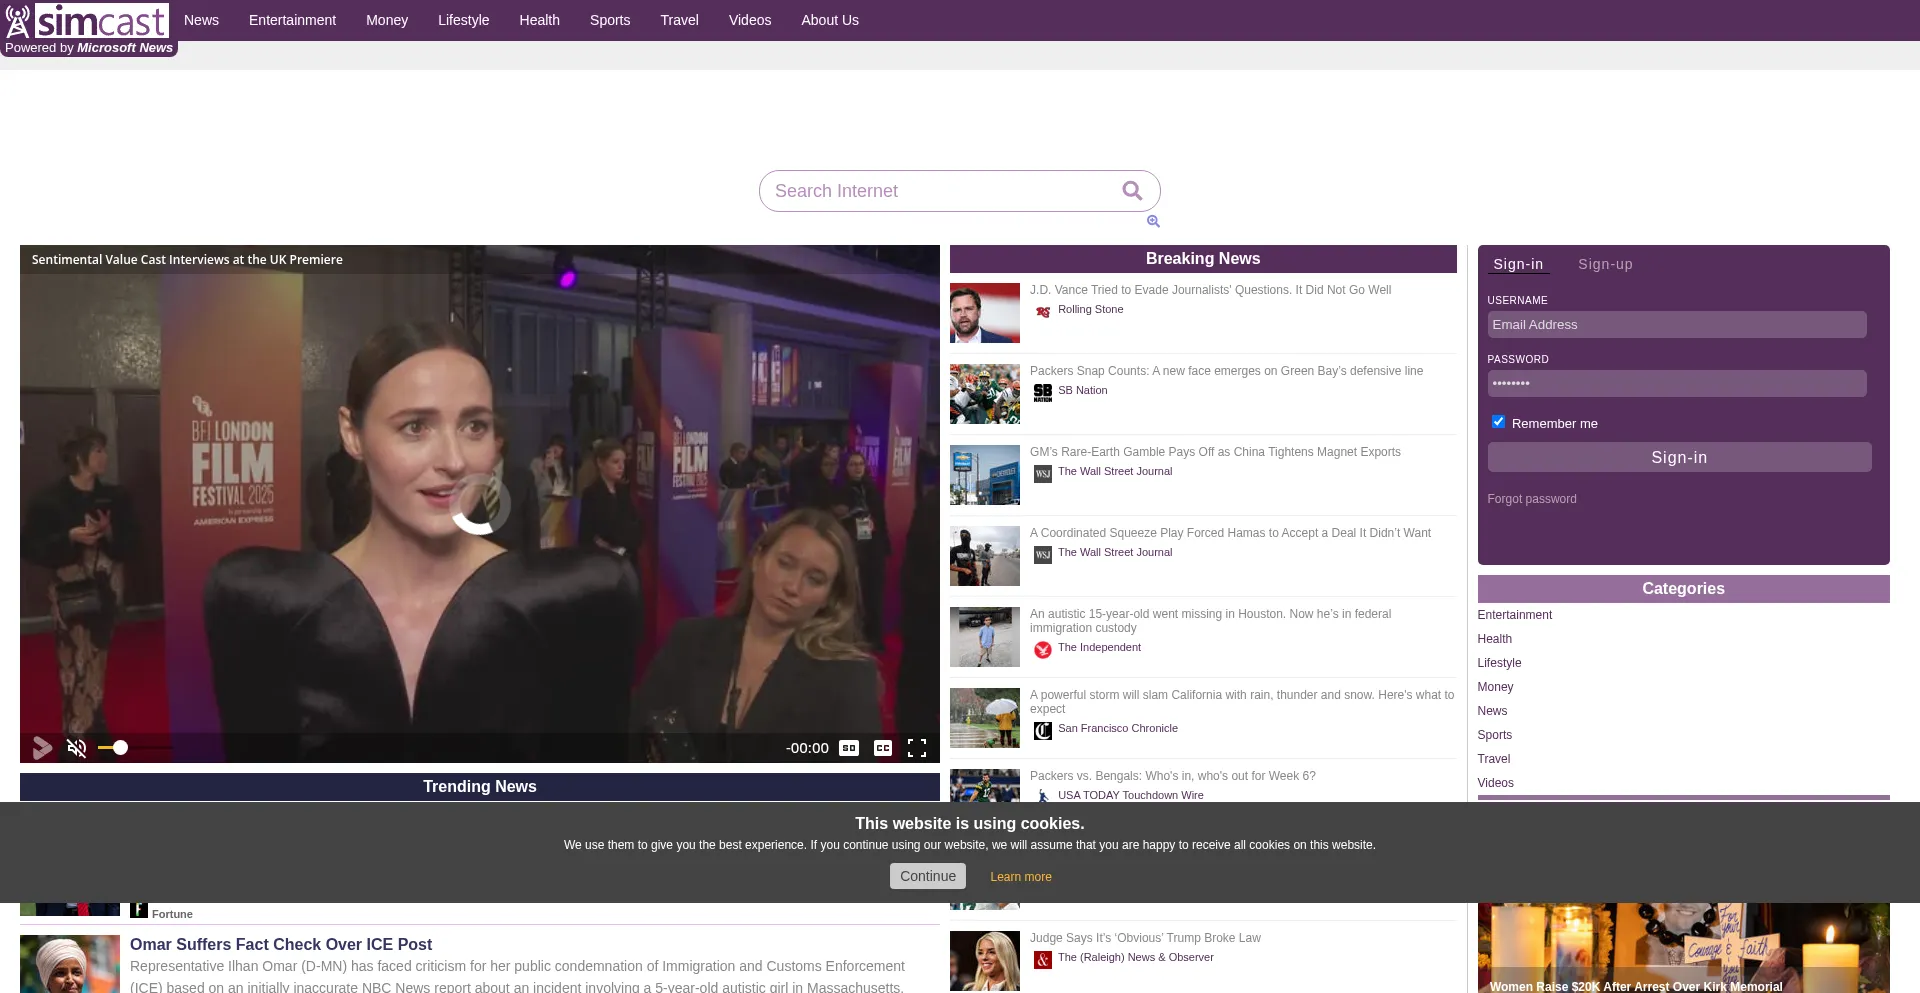Click Continue on cookie banner
Image resolution: width=1920 pixels, height=993 pixels.
point(927,876)
